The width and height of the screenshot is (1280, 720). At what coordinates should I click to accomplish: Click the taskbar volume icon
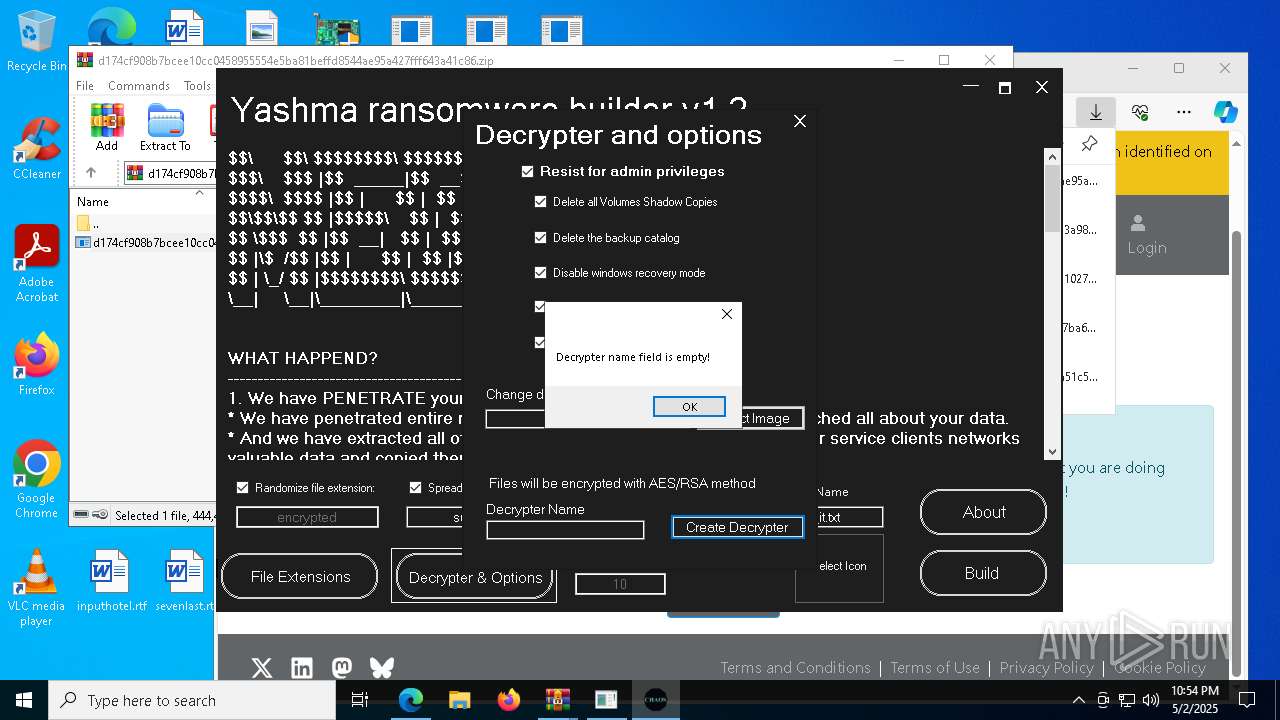click(1149, 700)
